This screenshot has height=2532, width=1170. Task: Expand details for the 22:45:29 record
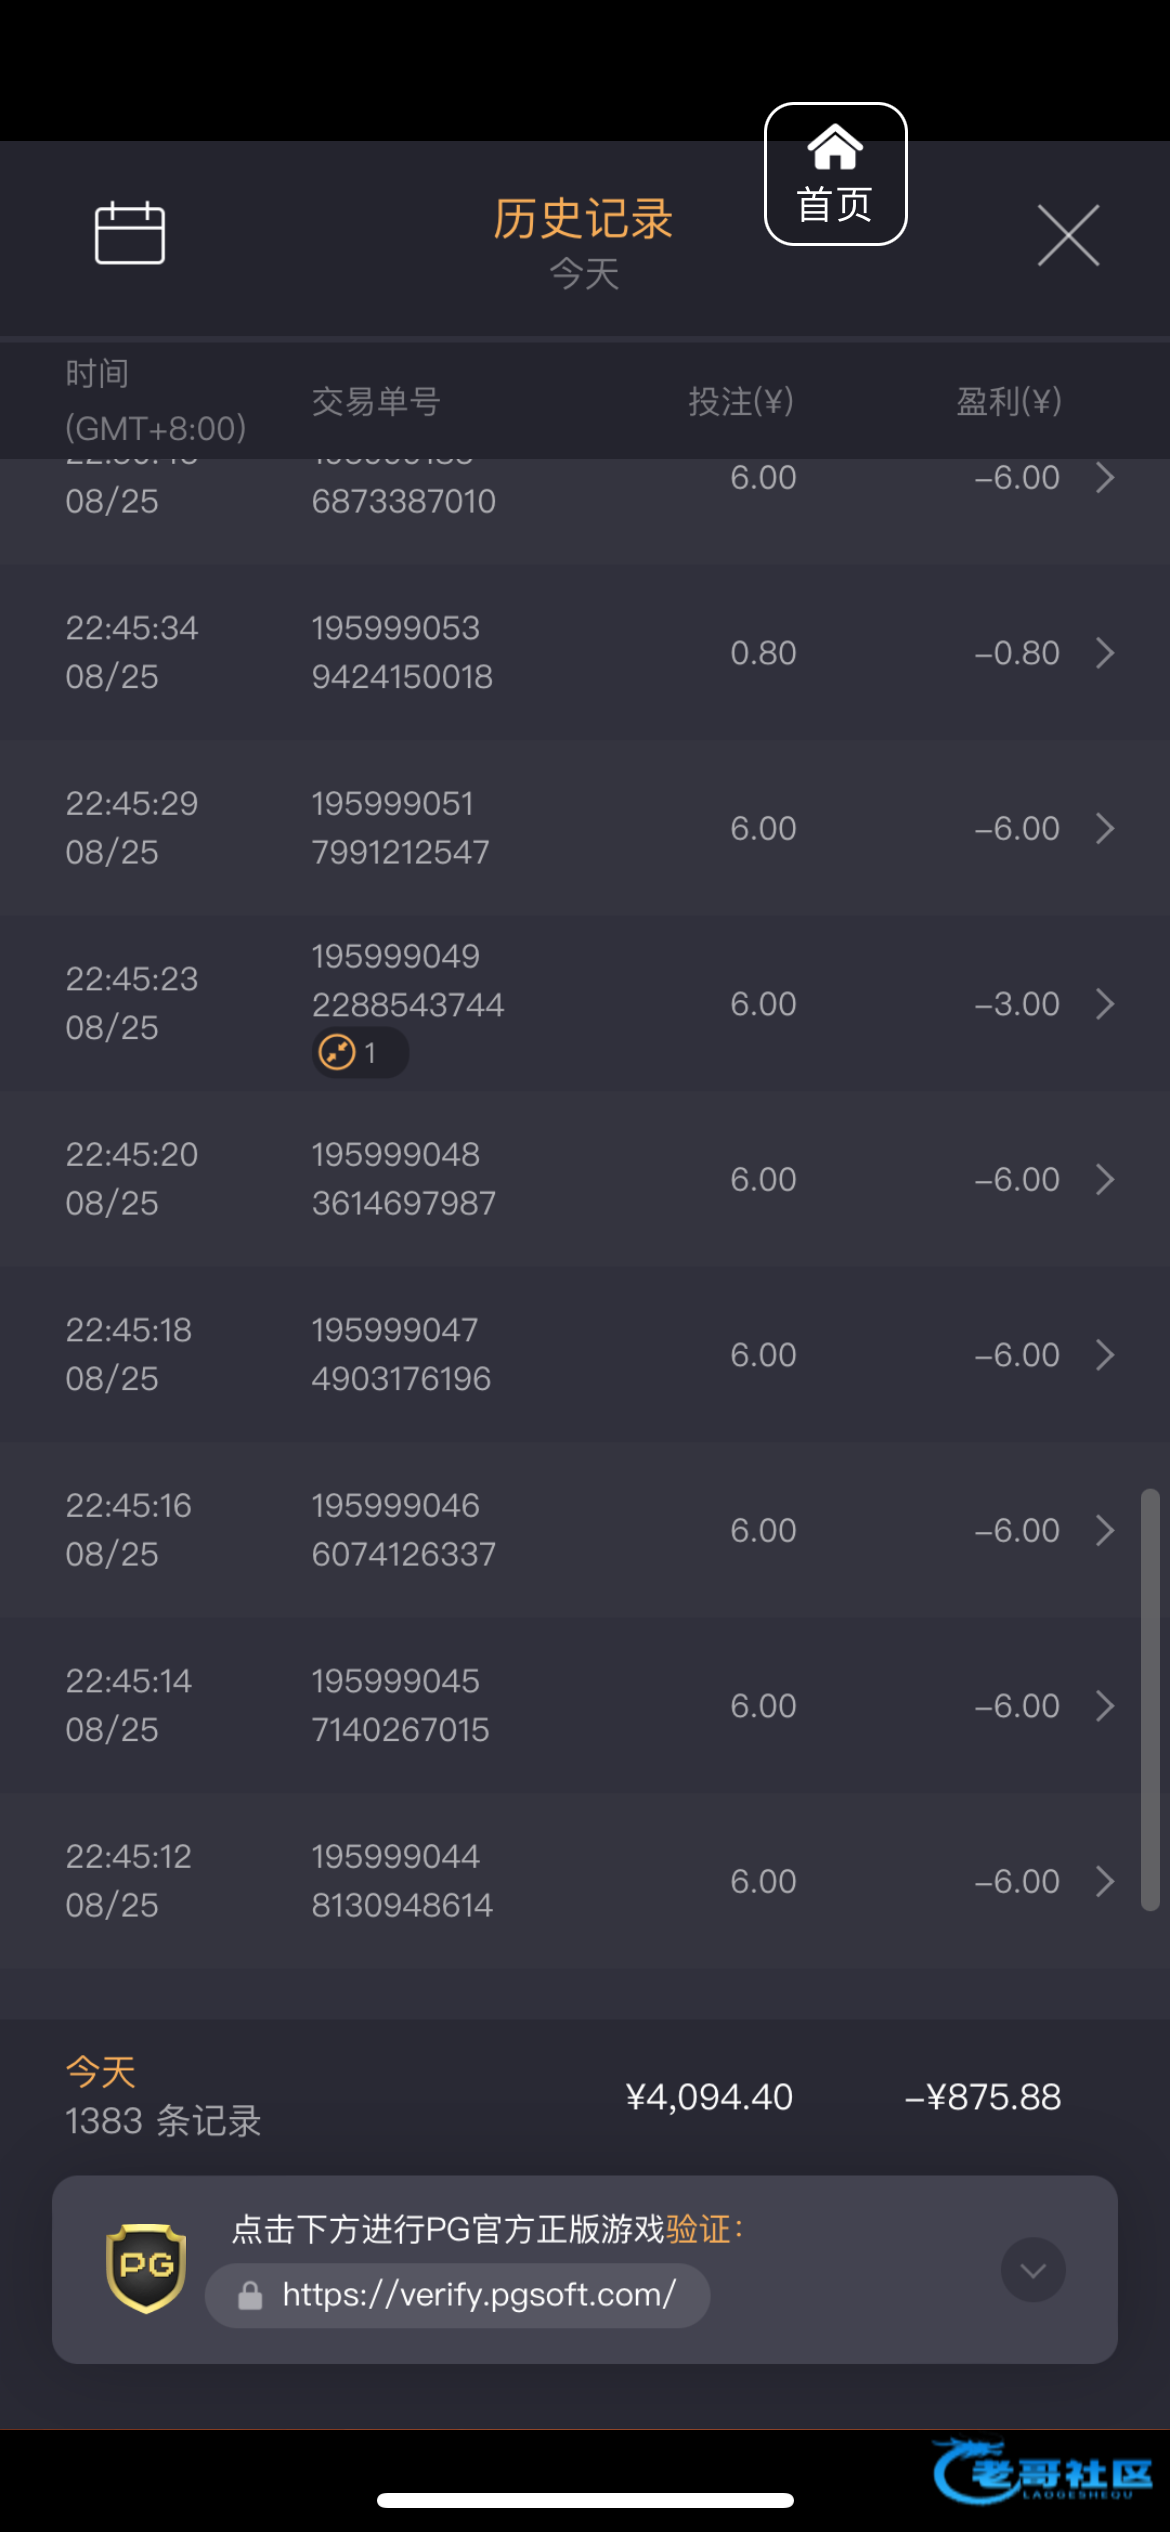pyautogui.click(x=1104, y=828)
